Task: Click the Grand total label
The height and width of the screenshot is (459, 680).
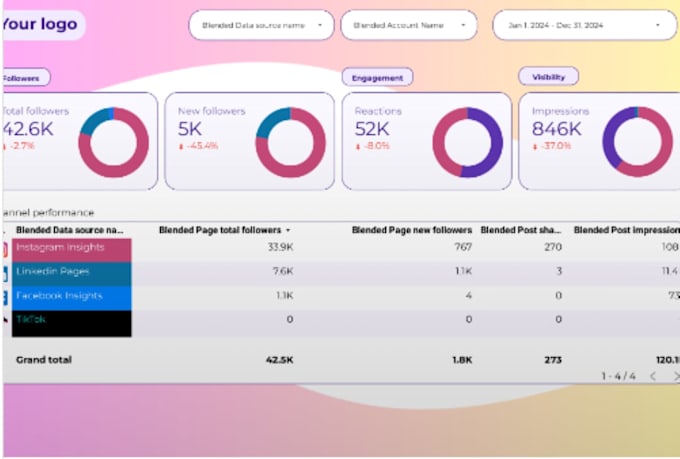Action: (x=44, y=360)
